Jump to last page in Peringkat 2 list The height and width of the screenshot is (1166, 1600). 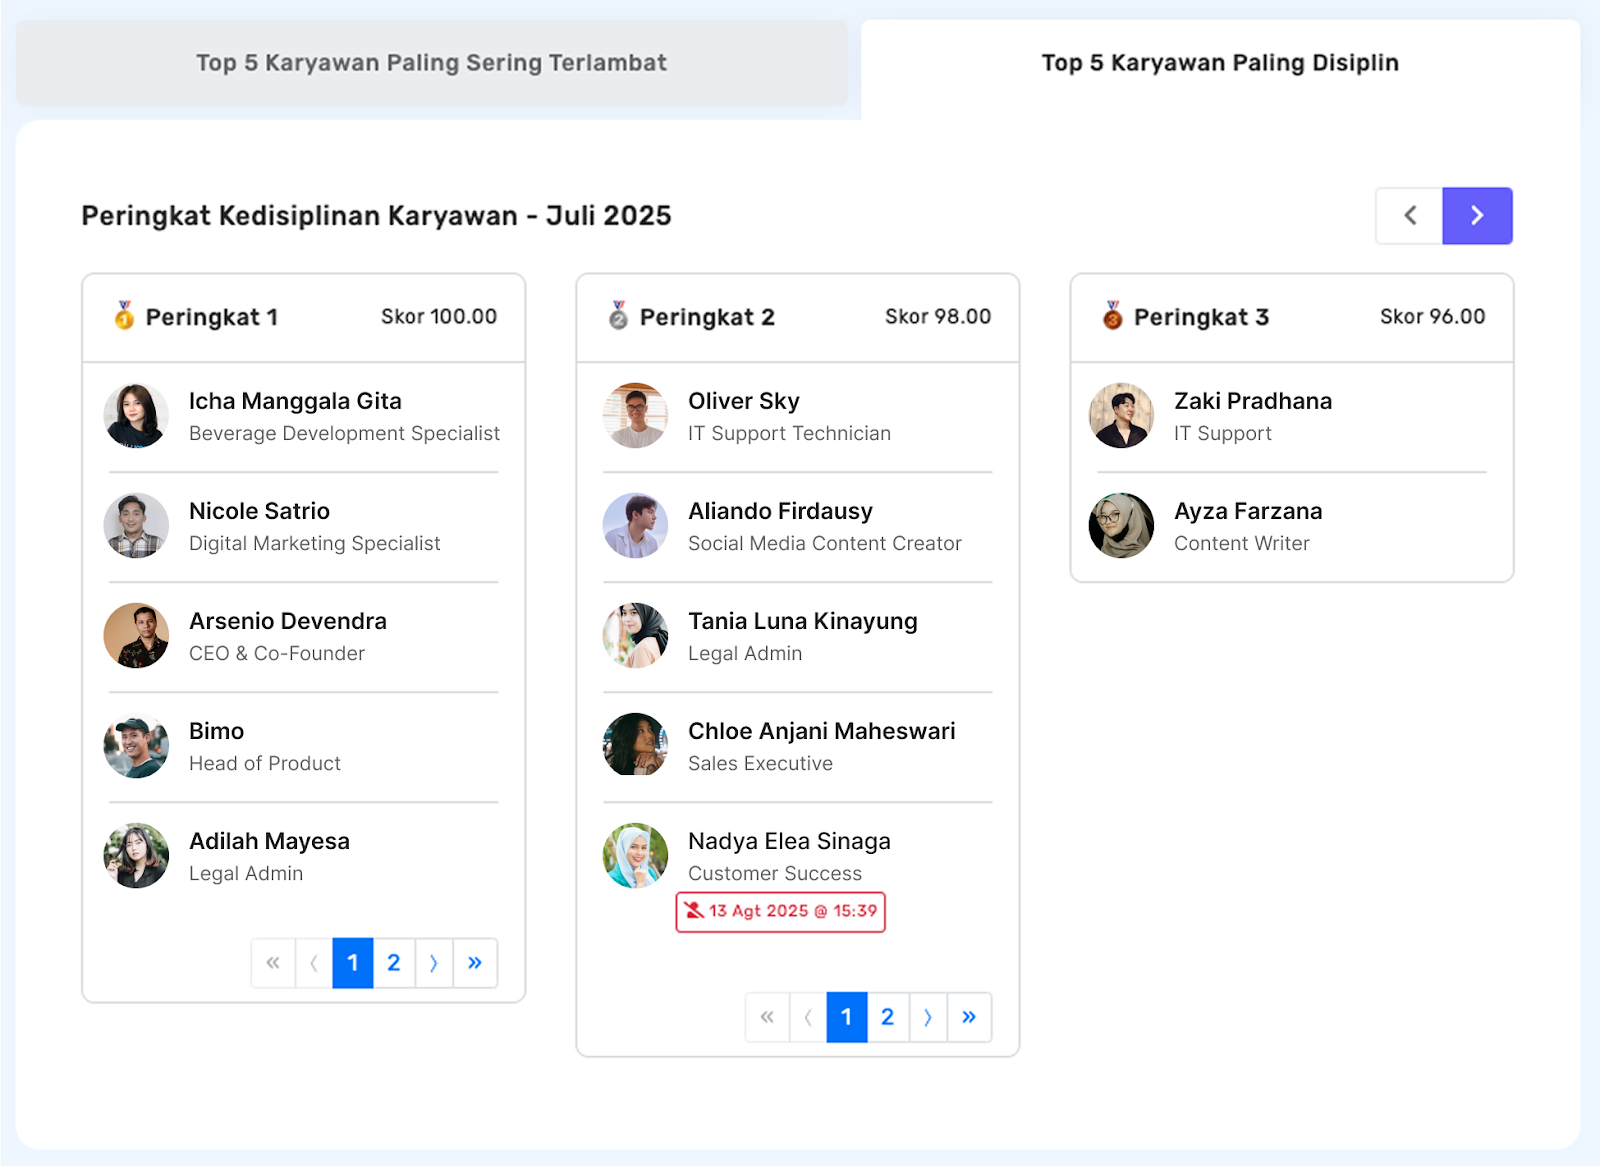969,1017
